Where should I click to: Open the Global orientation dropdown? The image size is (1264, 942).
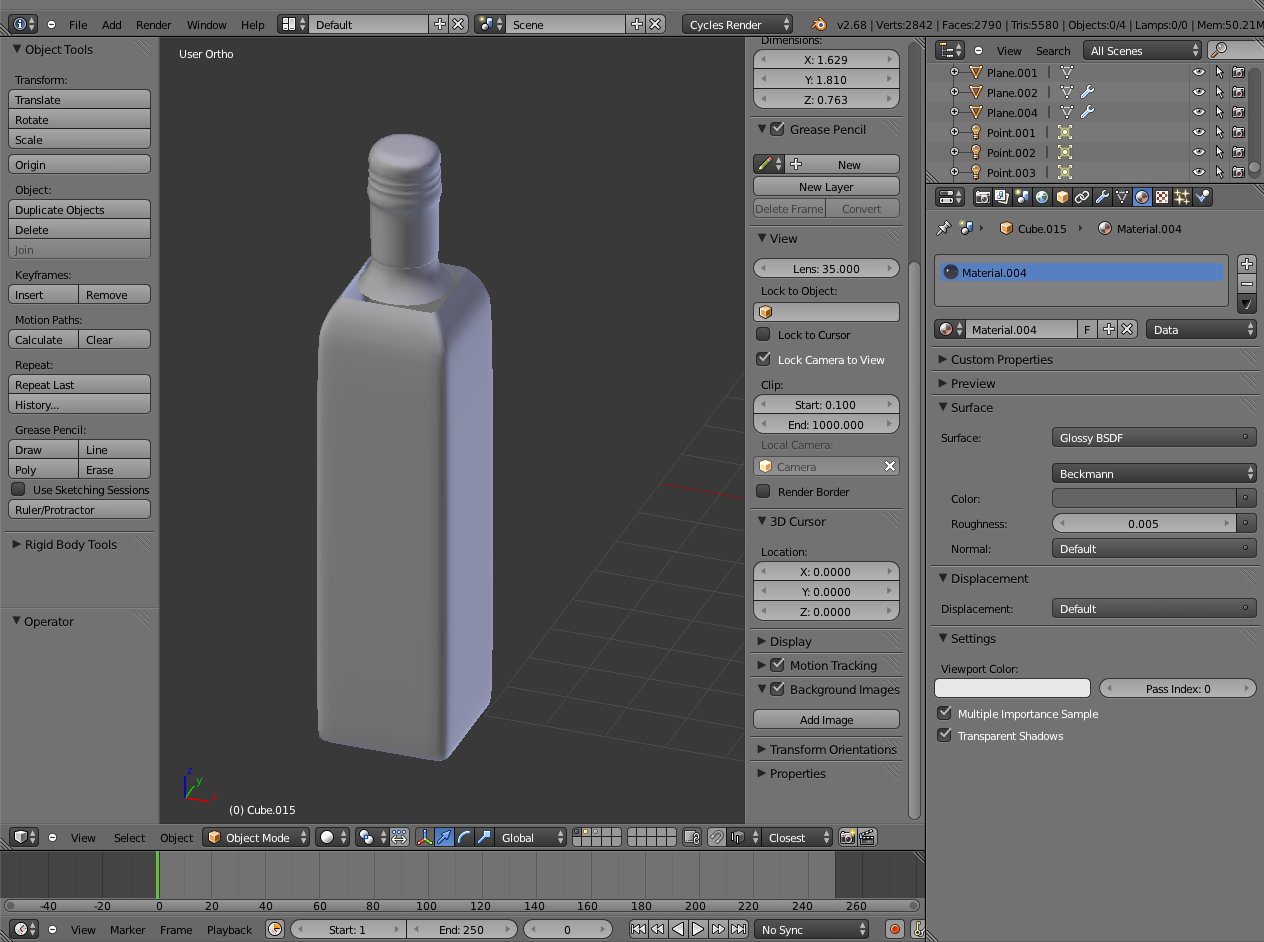[532, 837]
